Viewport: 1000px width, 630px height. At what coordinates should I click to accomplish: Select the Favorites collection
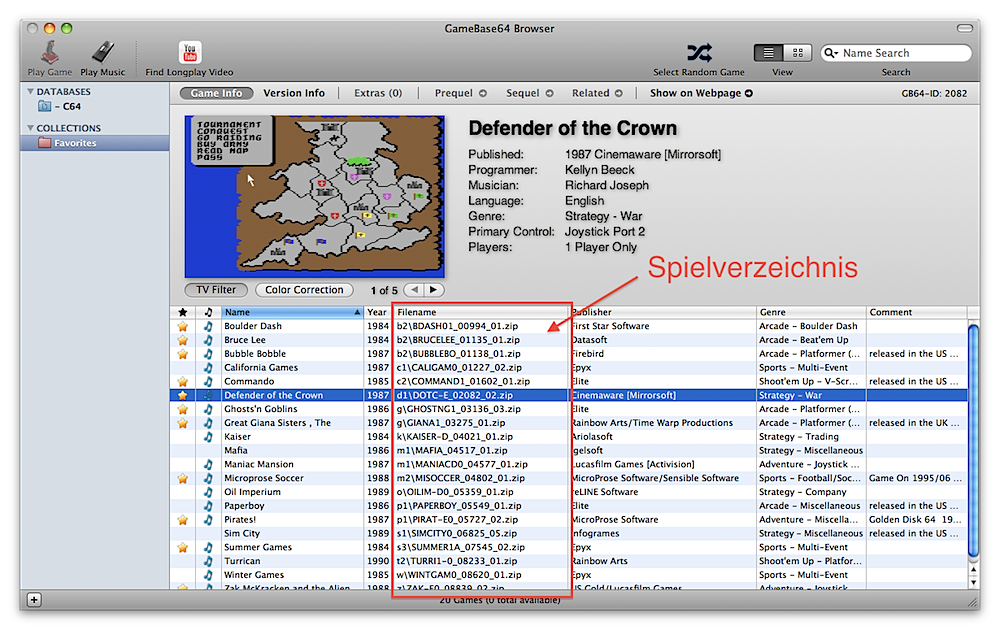[x=94, y=143]
